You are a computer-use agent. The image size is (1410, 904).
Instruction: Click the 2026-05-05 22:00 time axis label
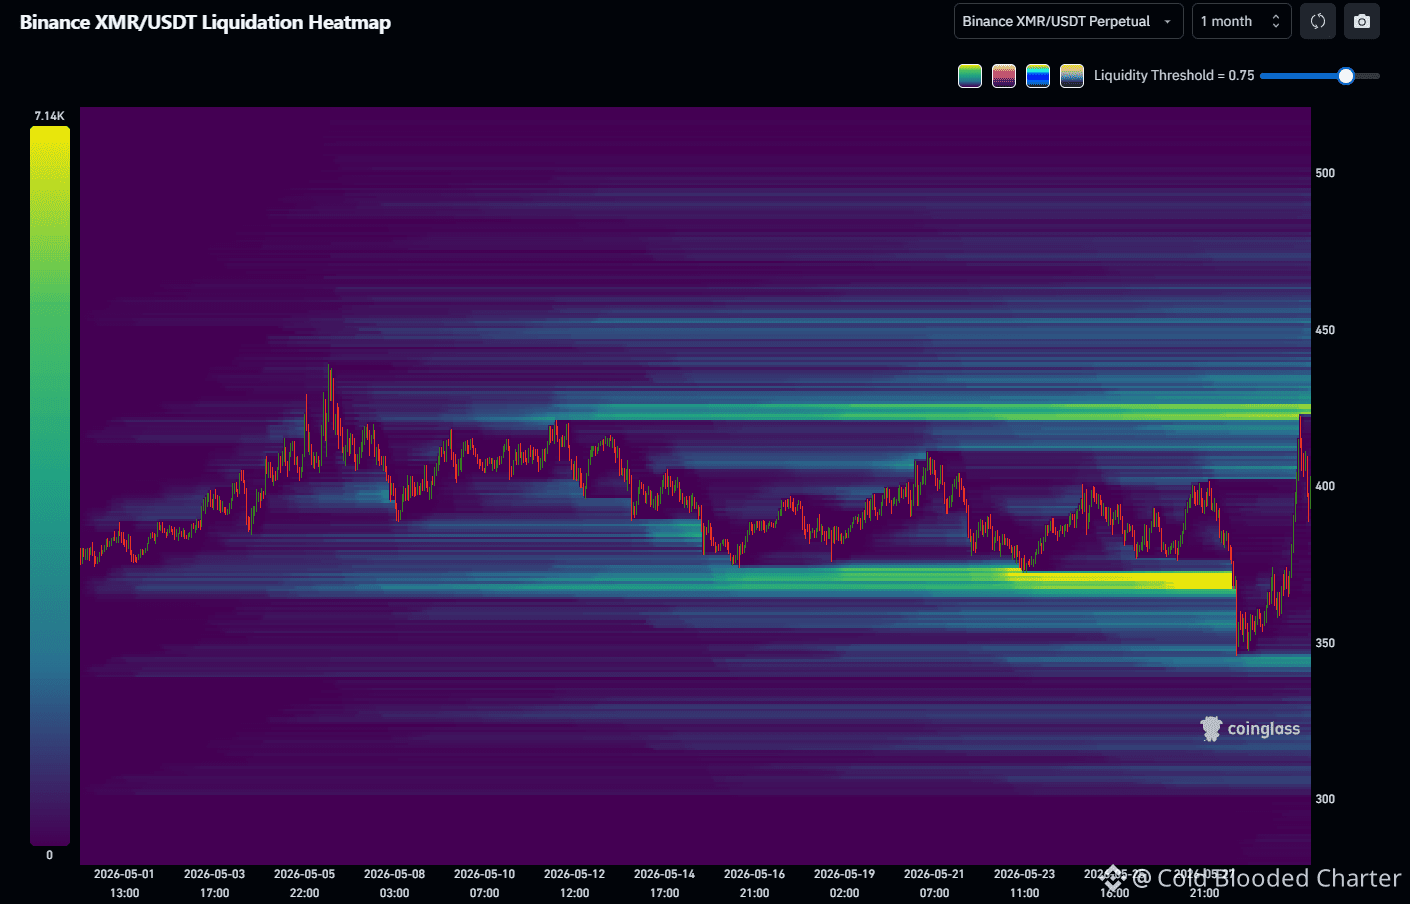pyautogui.click(x=304, y=883)
